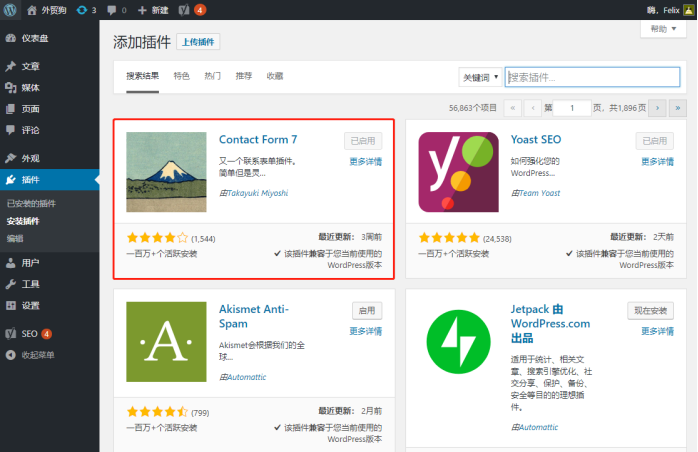The height and width of the screenshot is (452, 698).
Task: Open the updates icon showing 3
Action: 86,10
